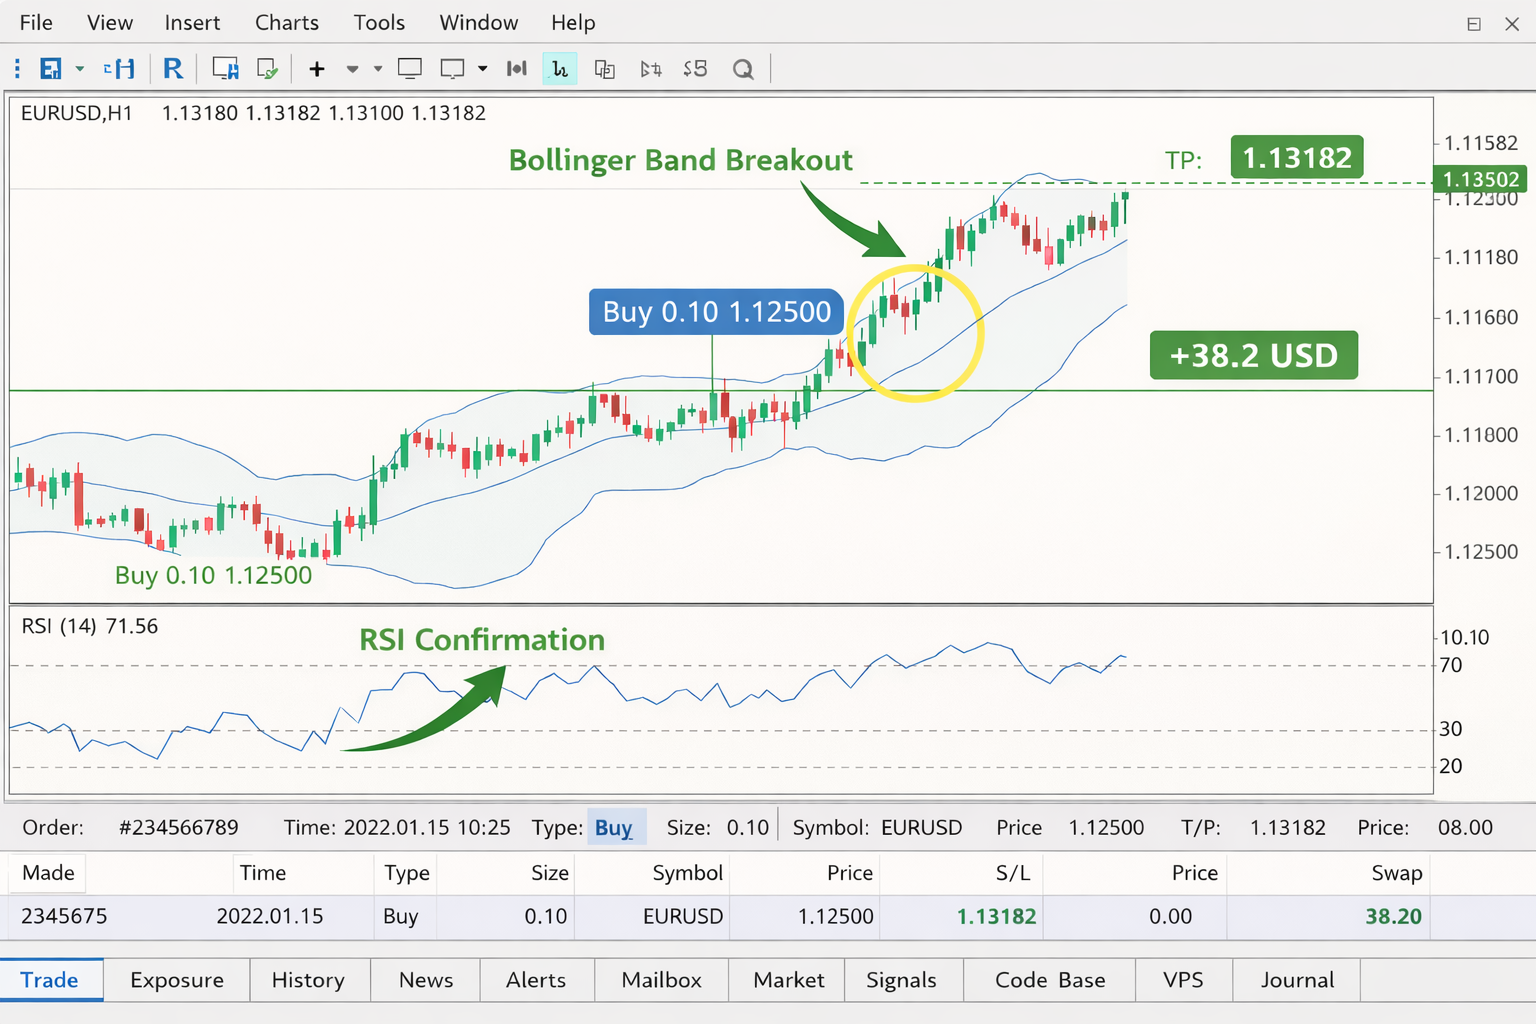This screenshot has height=1024, width=1536.
Task: Click the RSI (14) 71.56 indicator label
Action: pos(90,626)
